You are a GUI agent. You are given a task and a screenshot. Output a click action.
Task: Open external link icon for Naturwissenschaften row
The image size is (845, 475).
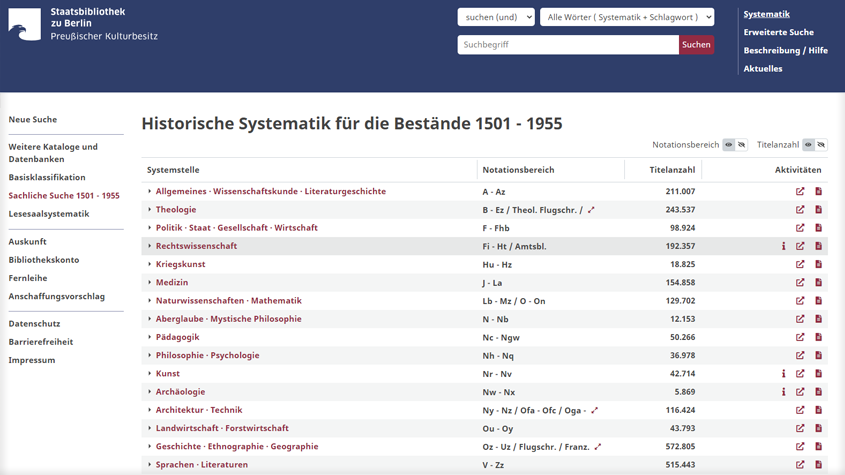800,301
